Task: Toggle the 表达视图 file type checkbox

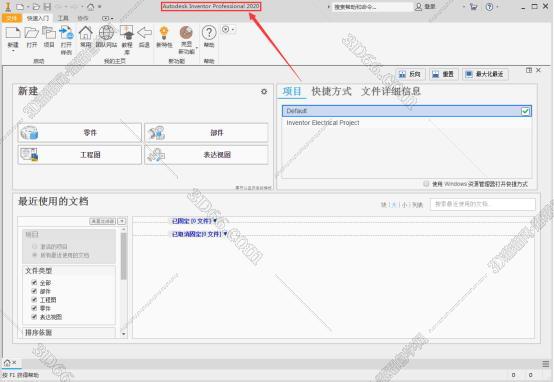Action: click(x=34, y=316)
